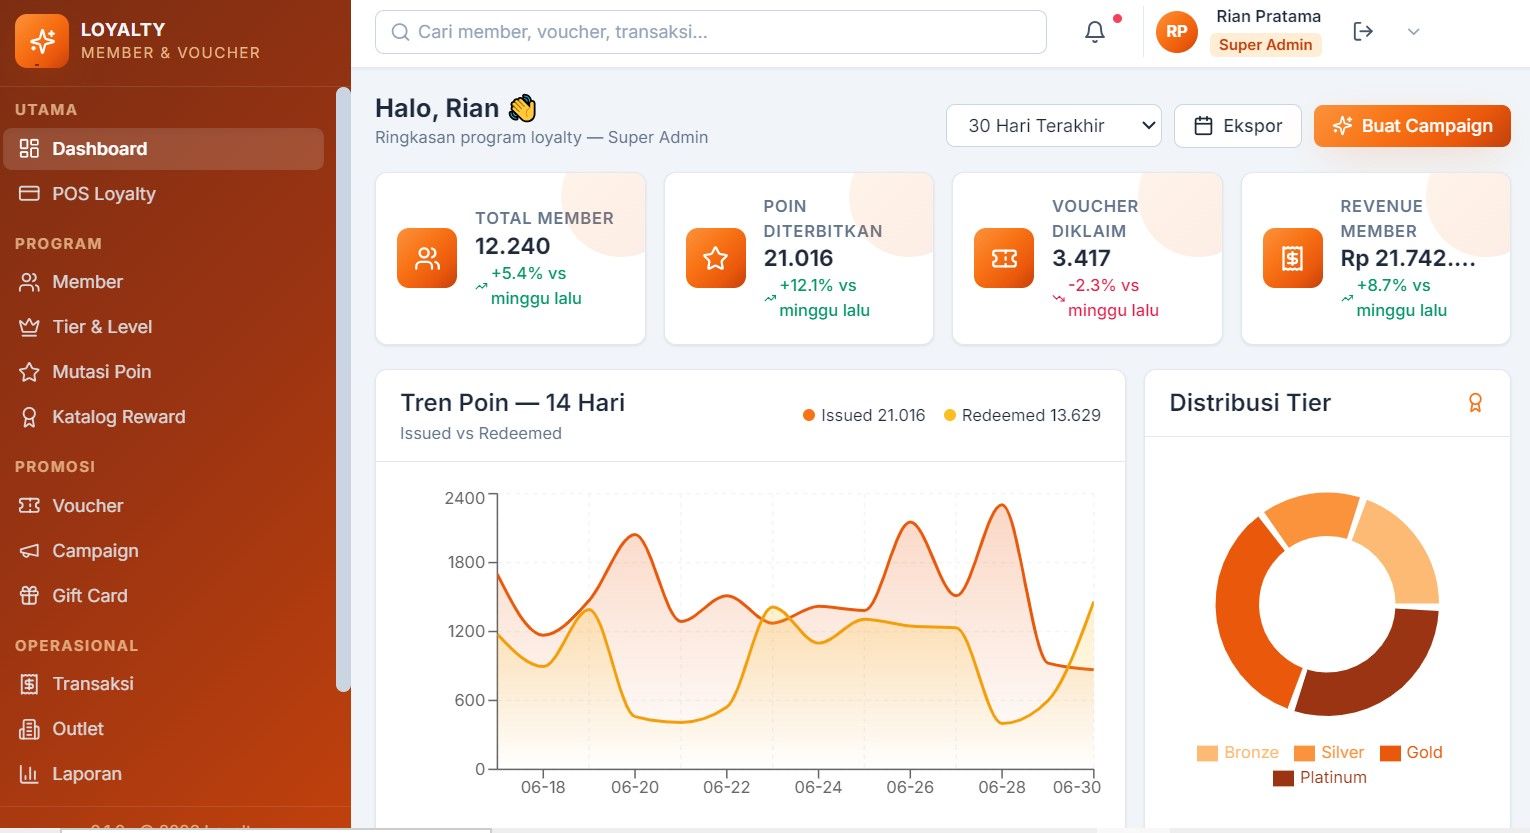
Task: Click the search magnifier icon
Action: coord(400,32)
